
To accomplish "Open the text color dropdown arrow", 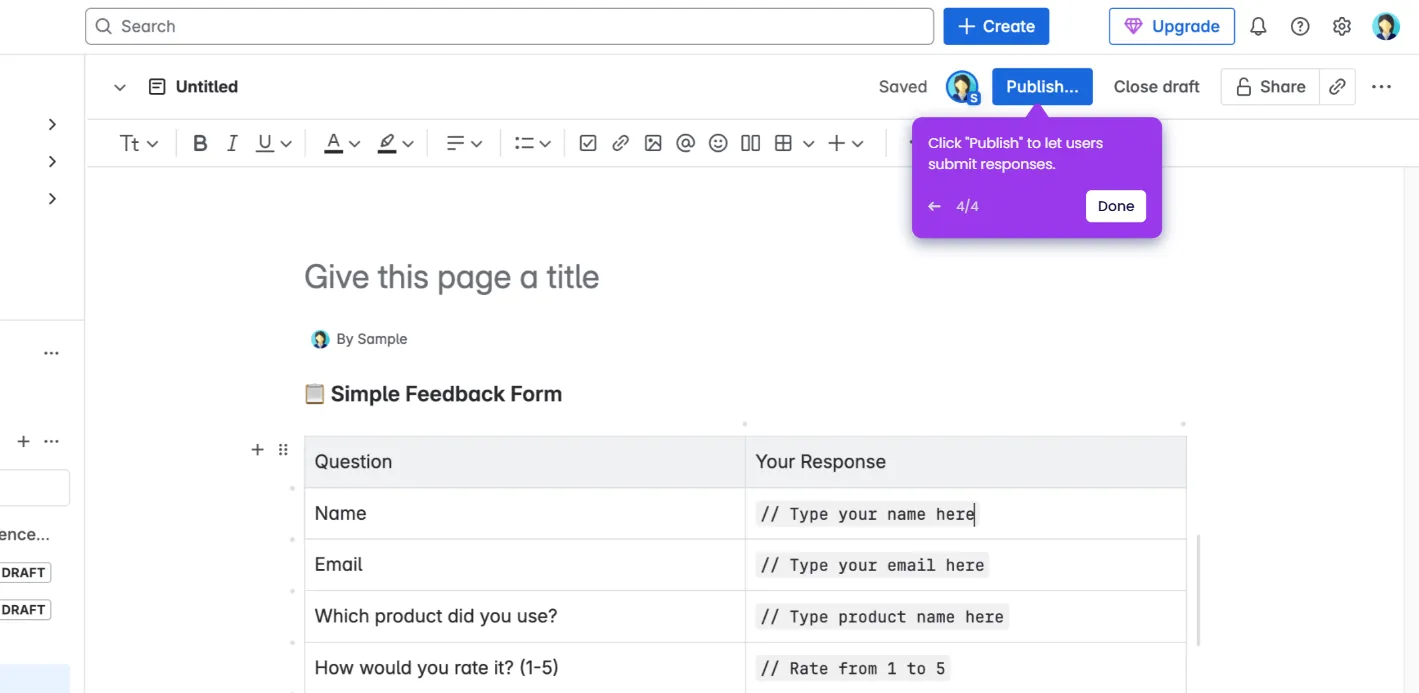I will tap(354, 144).
